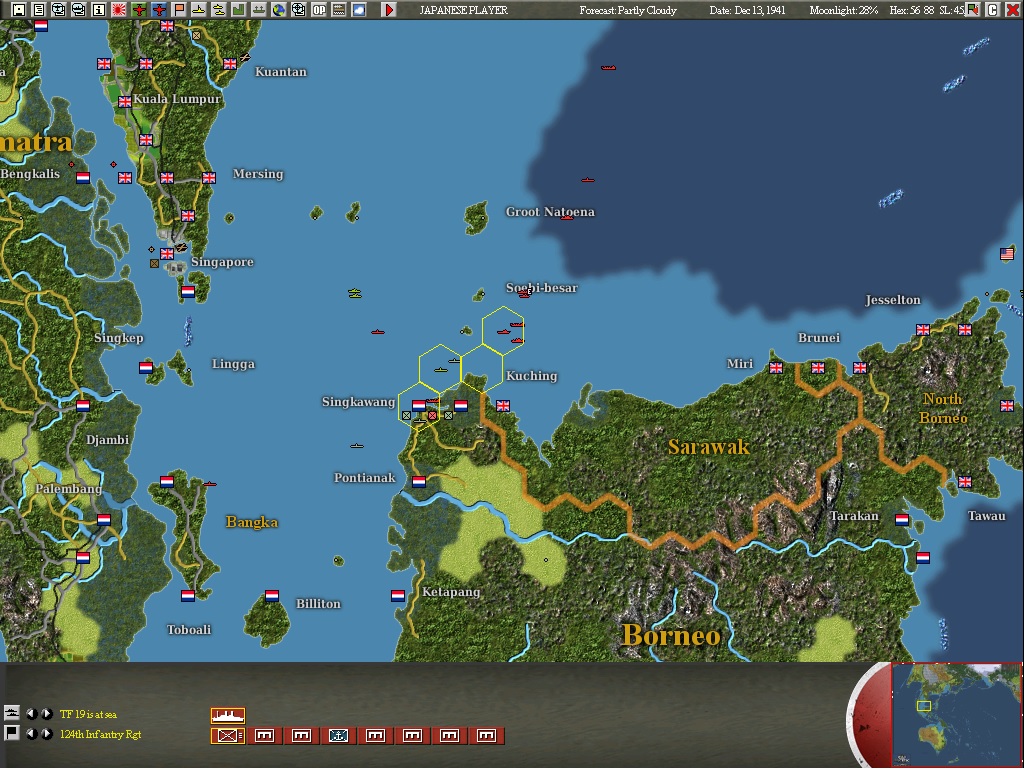Click the Dutch flag at Tarakan
Viewport: 1027px width, 770px height.
click(902, 520)
